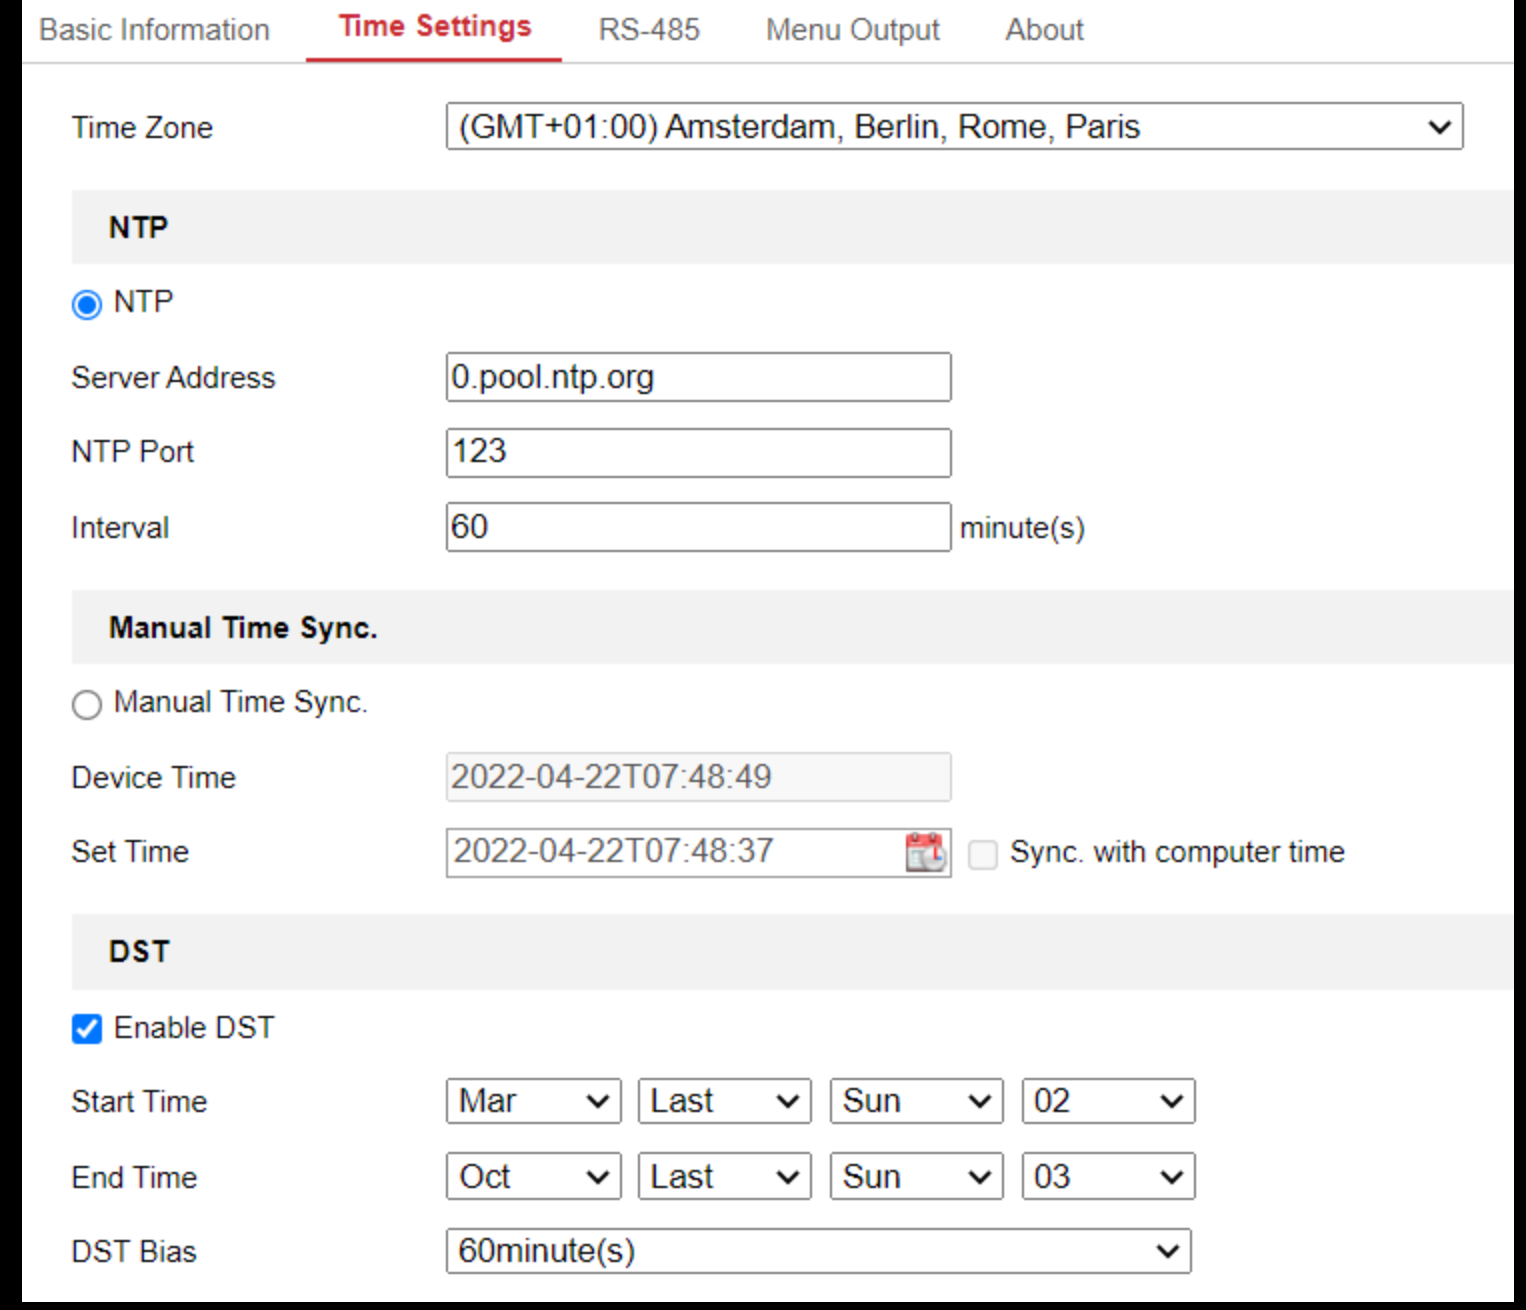Click the Interval minutes input field

(697, 527)
